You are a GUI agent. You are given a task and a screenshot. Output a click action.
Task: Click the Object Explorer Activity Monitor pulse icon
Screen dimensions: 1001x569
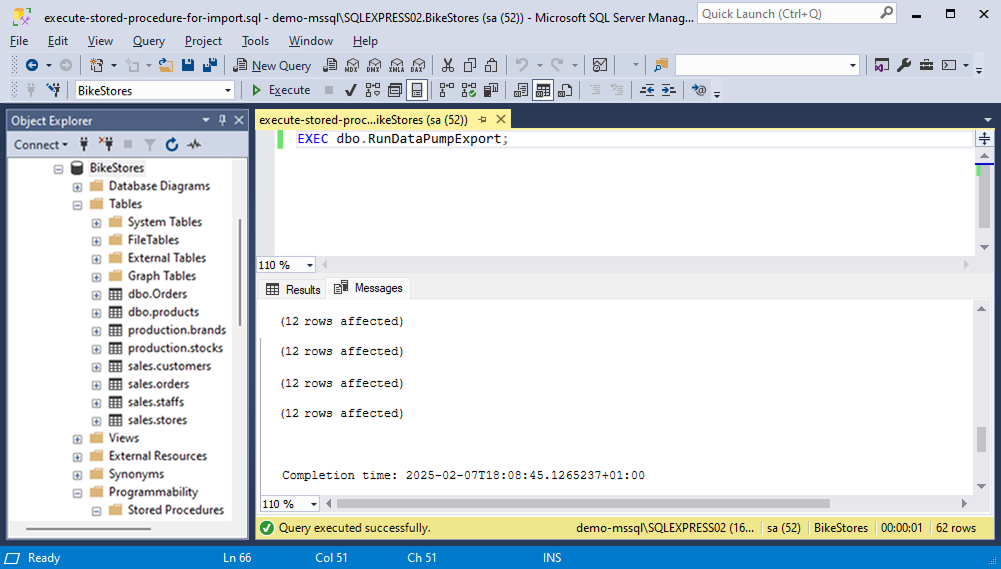pyautogui.click(x=194, y=145)
